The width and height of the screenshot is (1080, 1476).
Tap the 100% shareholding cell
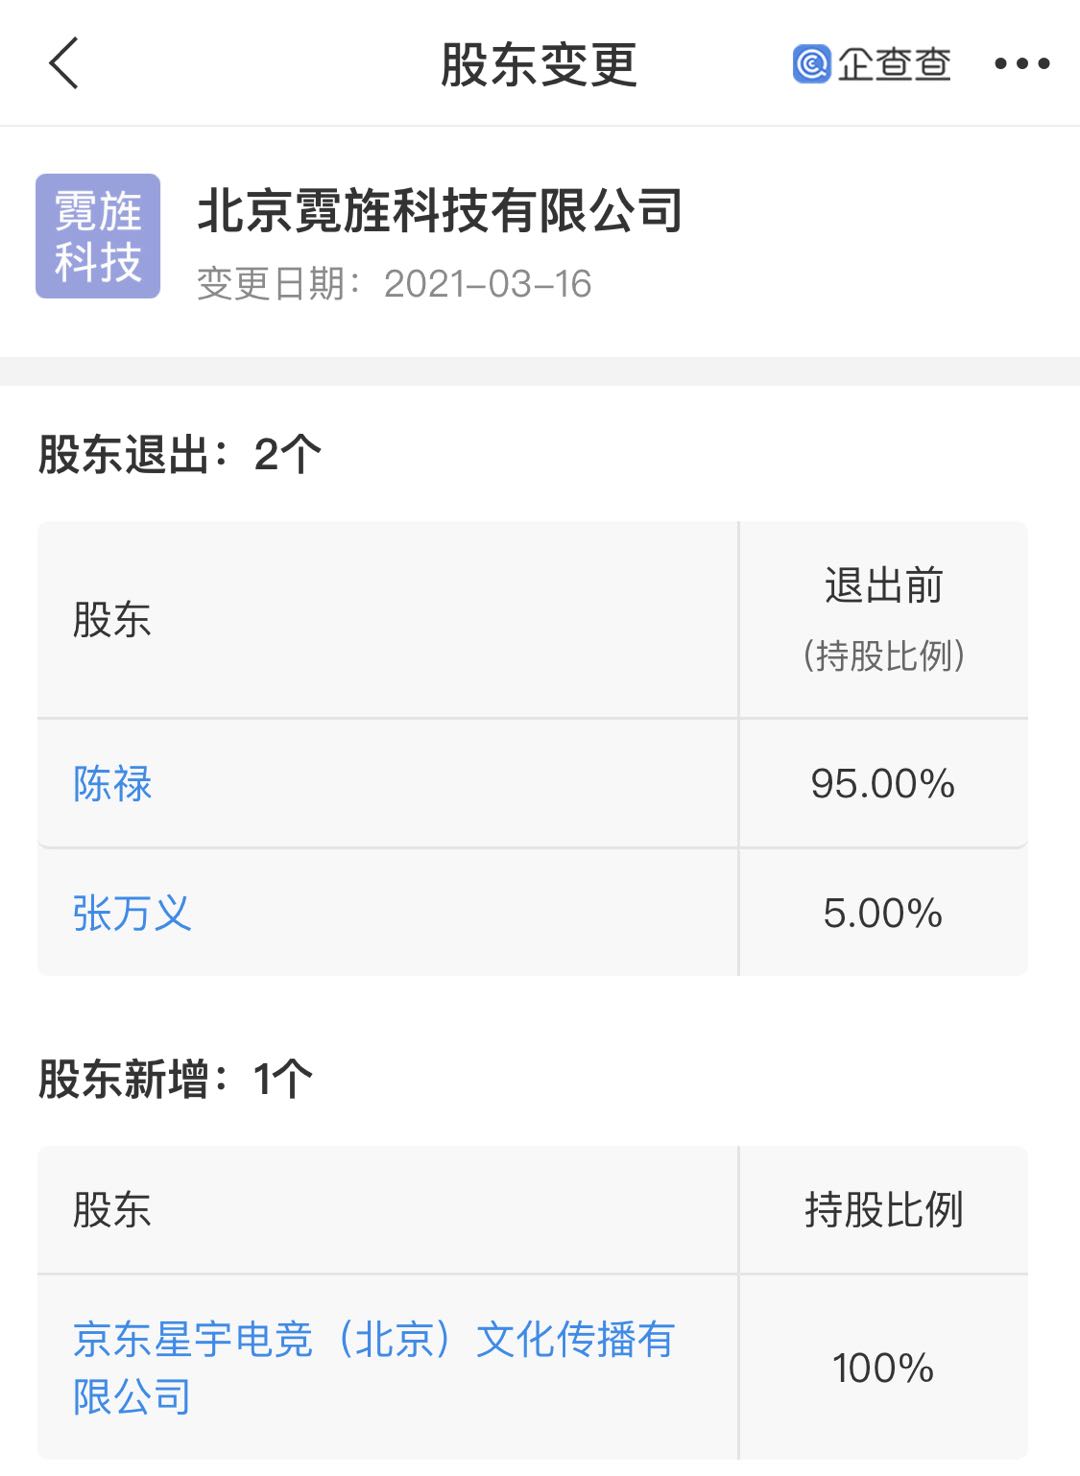[x=883, y=1367]
